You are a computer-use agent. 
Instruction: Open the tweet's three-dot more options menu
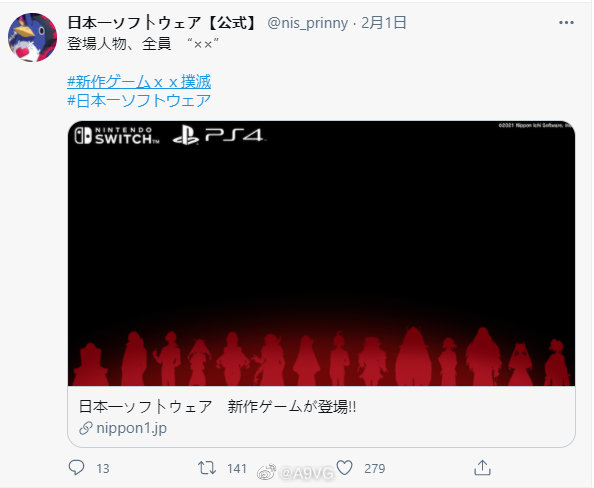[566, 23]
